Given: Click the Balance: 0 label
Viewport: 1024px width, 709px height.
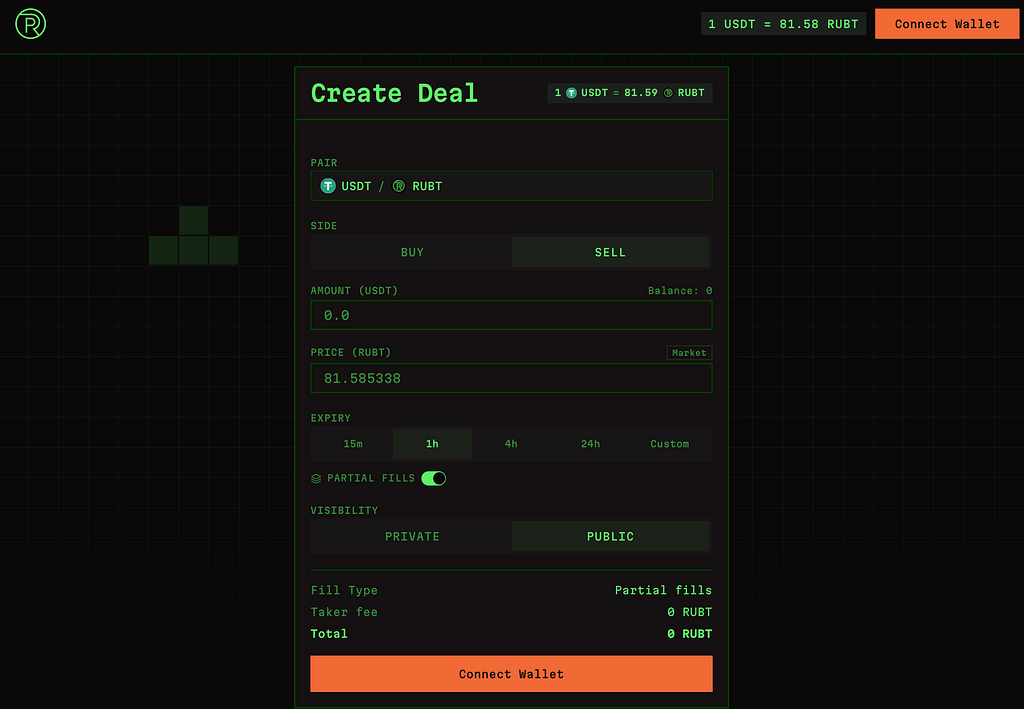Looking at the screenshot, I should point(680,291).
